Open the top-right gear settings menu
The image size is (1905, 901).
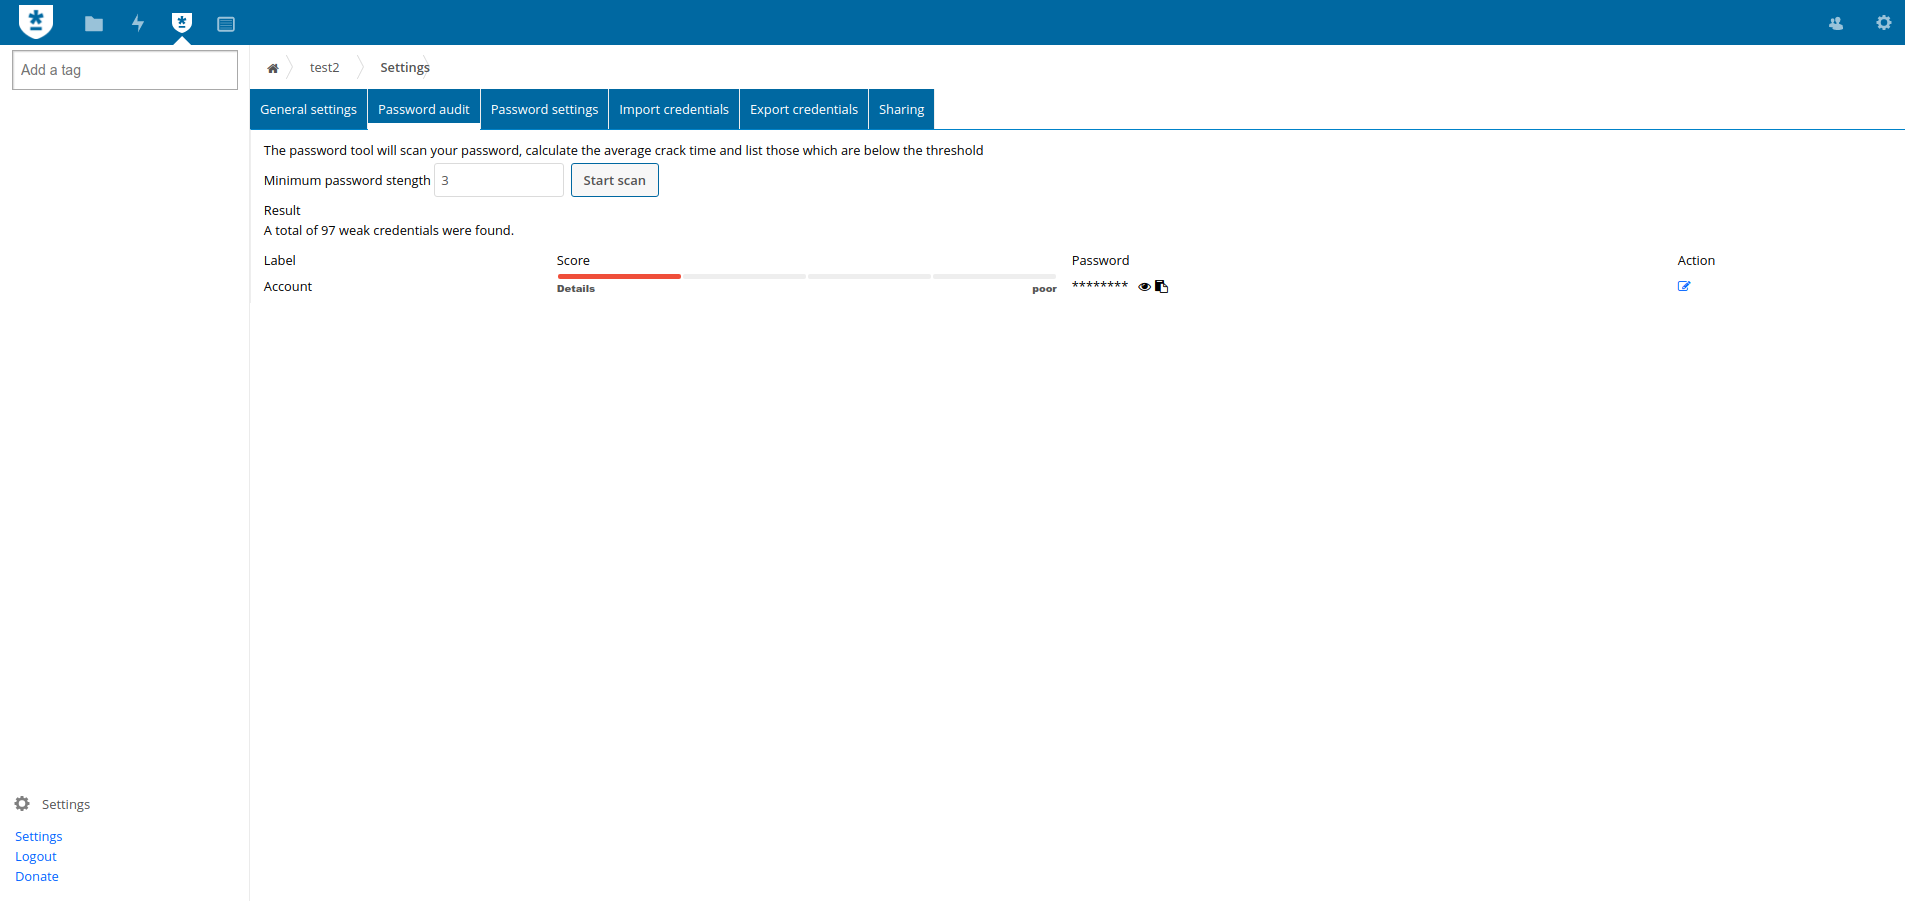click(x=1884, y=22)
